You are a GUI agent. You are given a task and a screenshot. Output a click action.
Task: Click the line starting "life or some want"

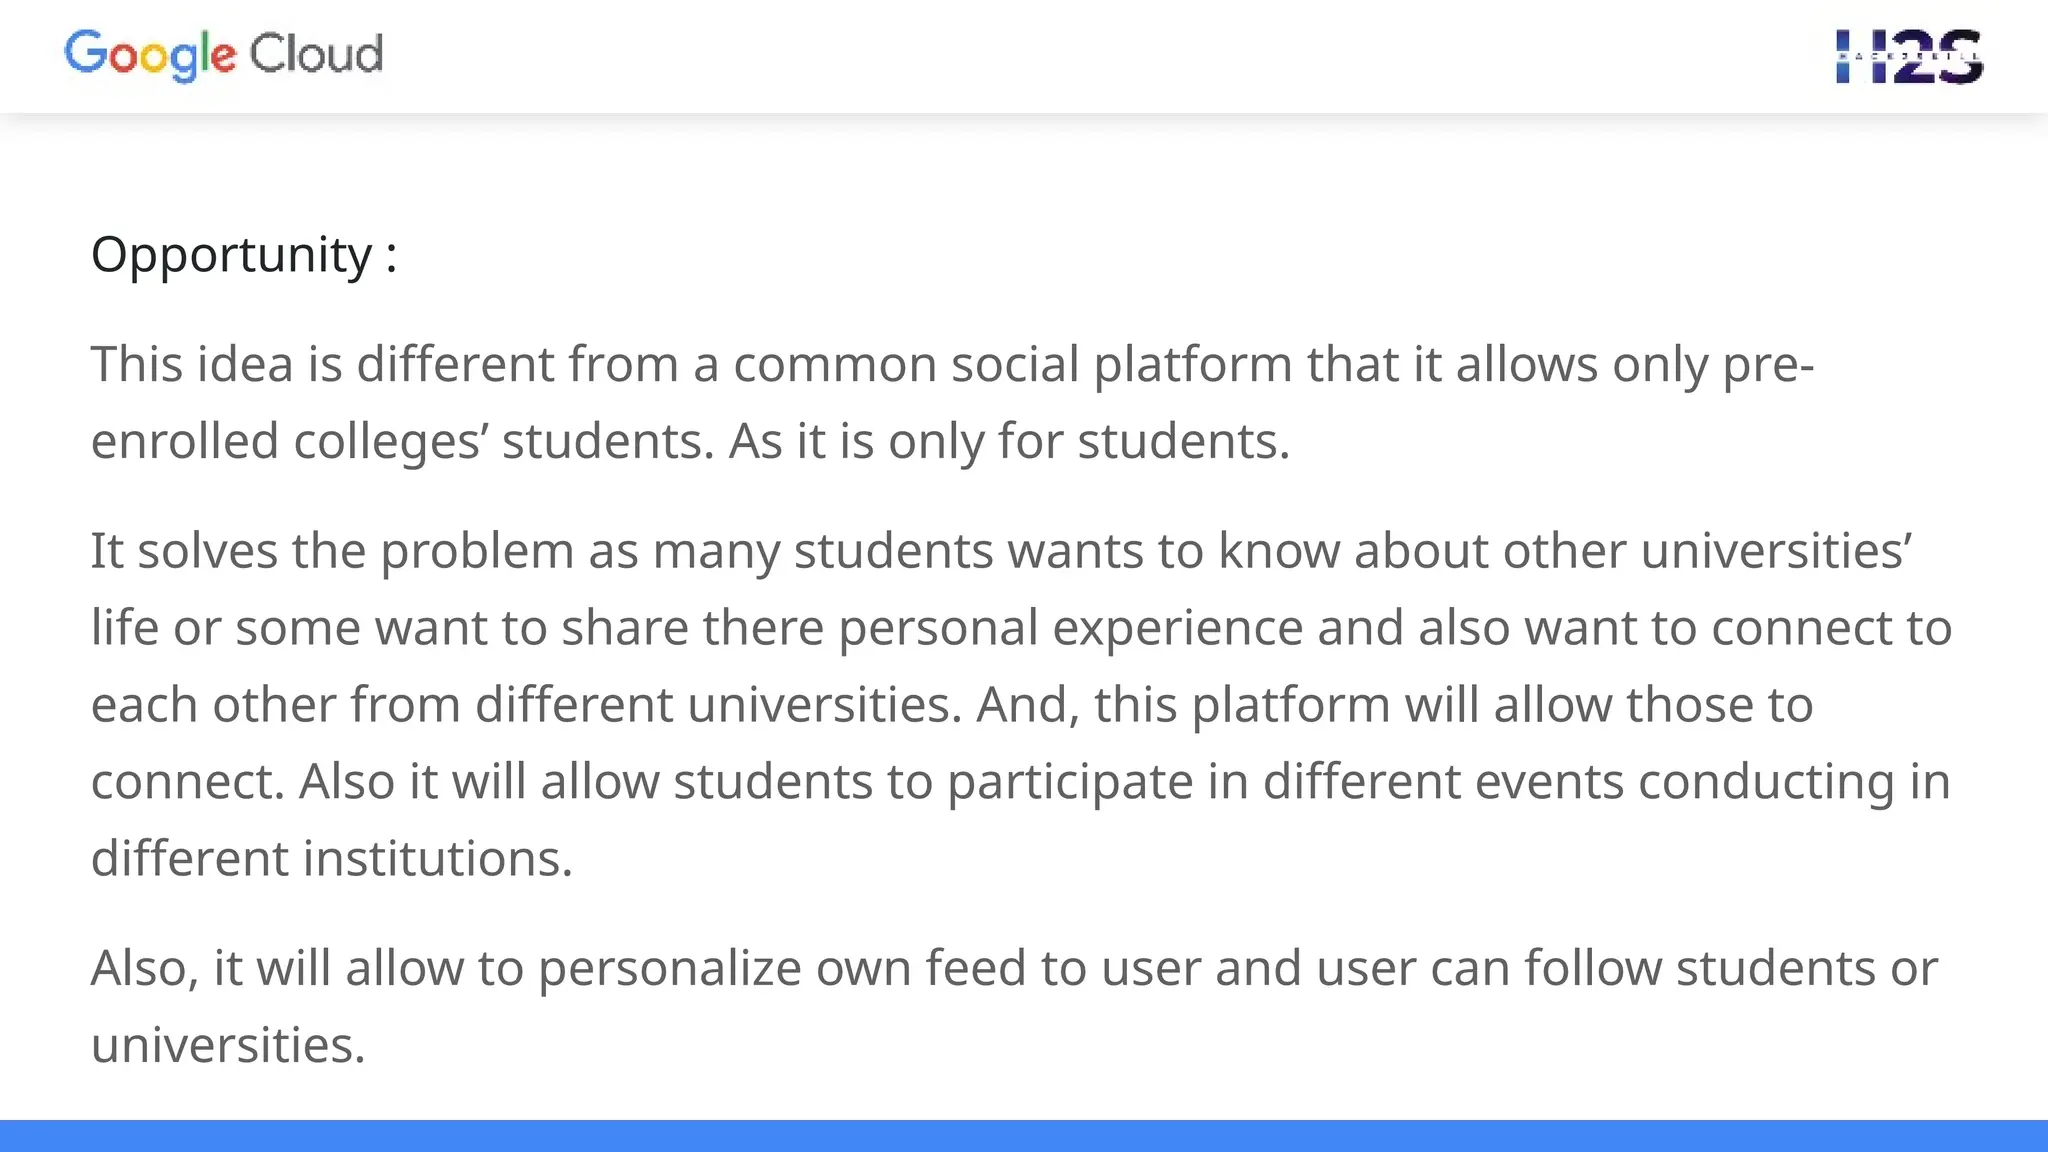(1020, 628)
